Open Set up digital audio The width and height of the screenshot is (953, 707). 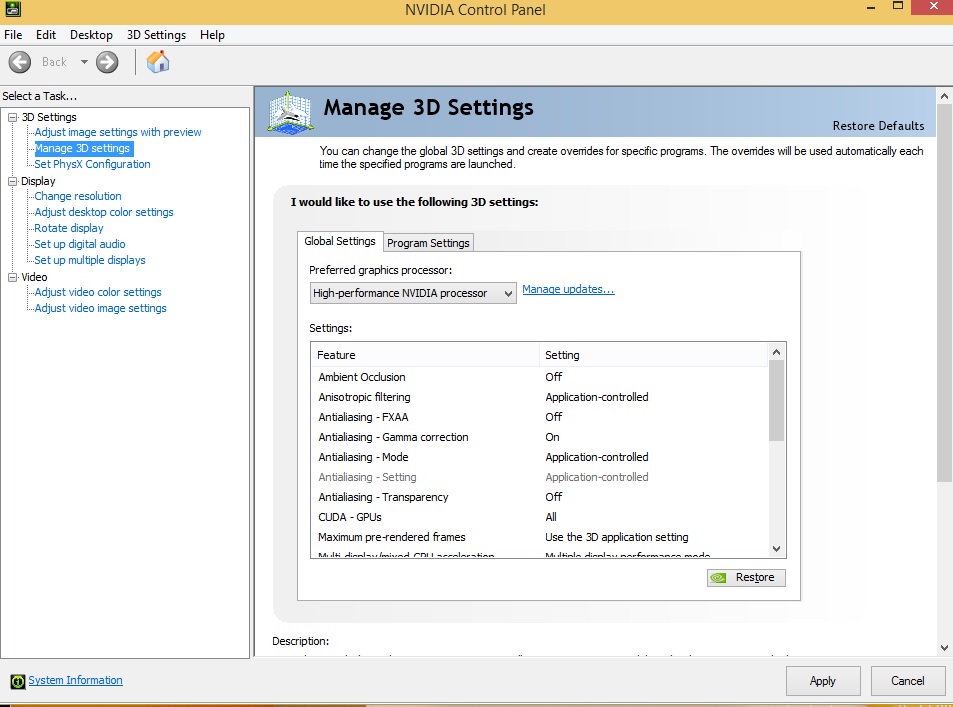[80, 244]
